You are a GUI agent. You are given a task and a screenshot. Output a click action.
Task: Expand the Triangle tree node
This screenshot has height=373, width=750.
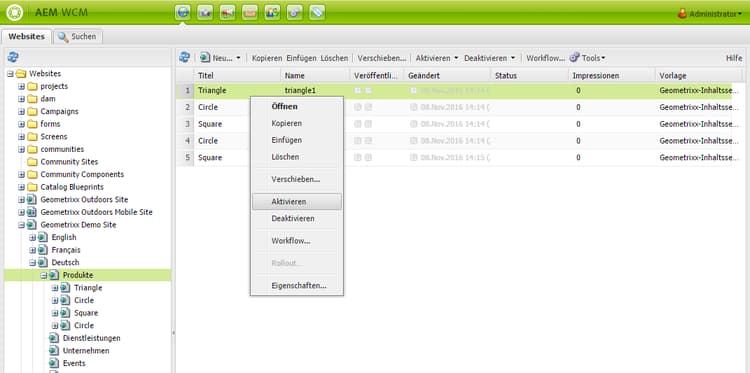point(55,288)
